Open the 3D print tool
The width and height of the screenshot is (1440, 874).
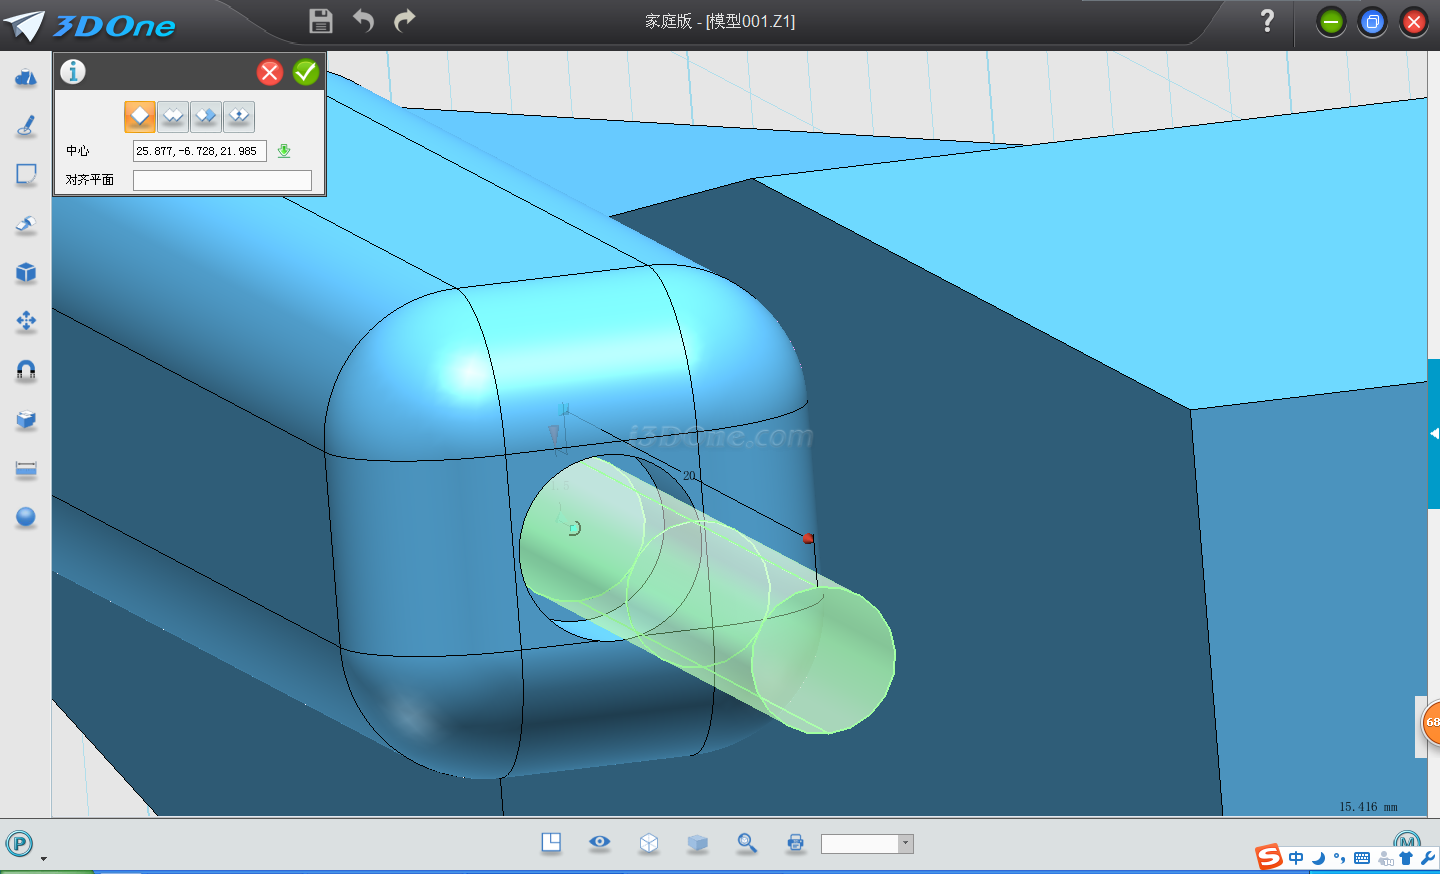tap(795, 843)
